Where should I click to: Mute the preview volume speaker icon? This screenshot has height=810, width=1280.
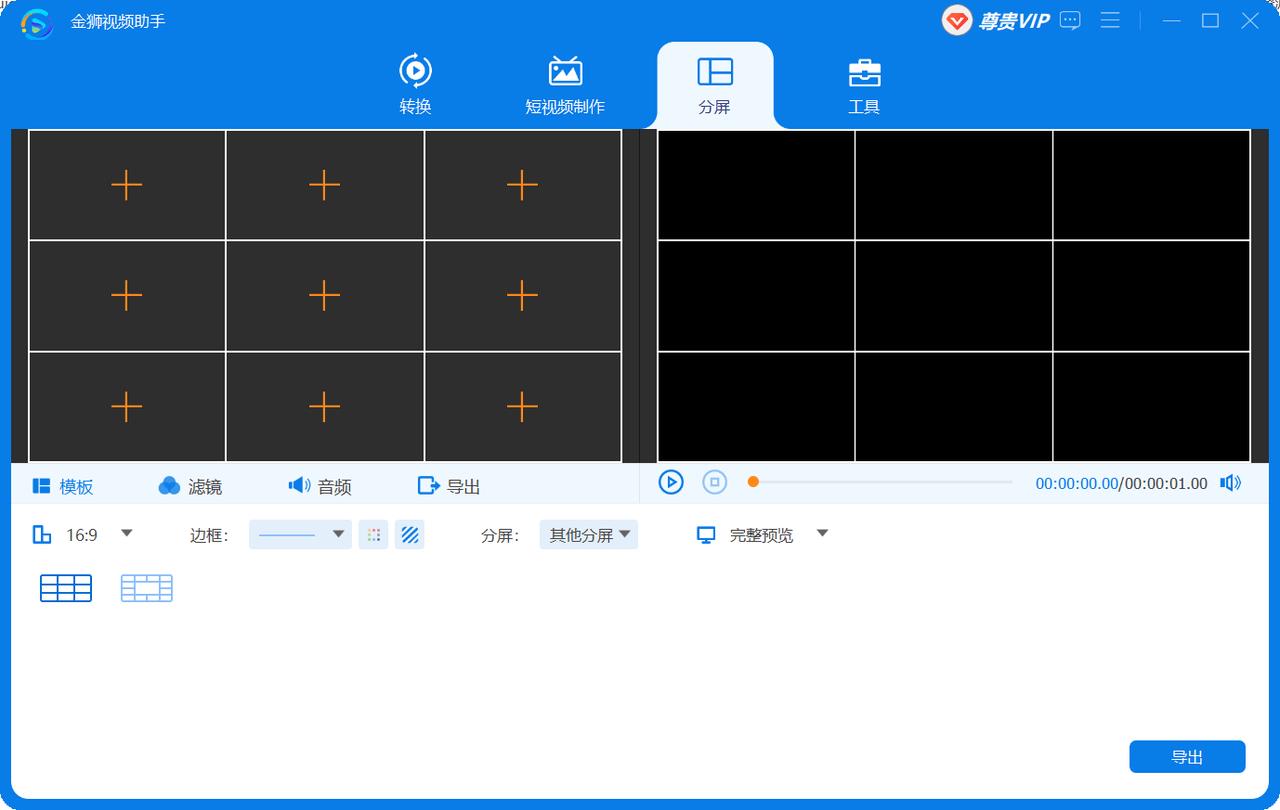pyautogui.click(x=1230, y=483)
